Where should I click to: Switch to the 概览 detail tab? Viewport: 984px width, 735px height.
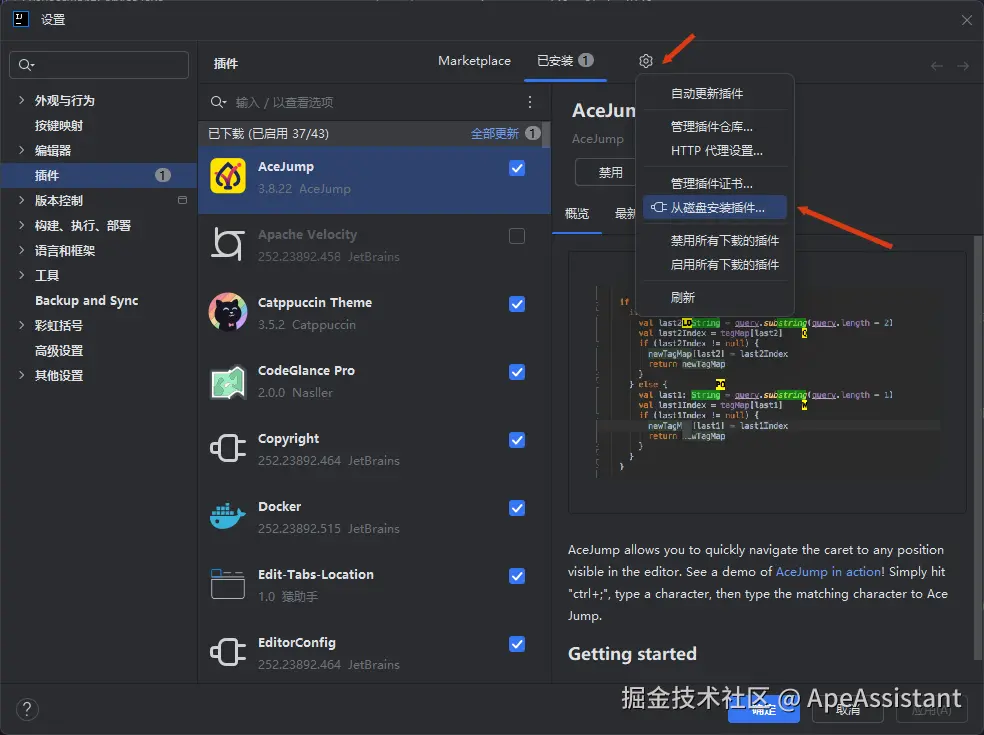click(x=577, y=213)
